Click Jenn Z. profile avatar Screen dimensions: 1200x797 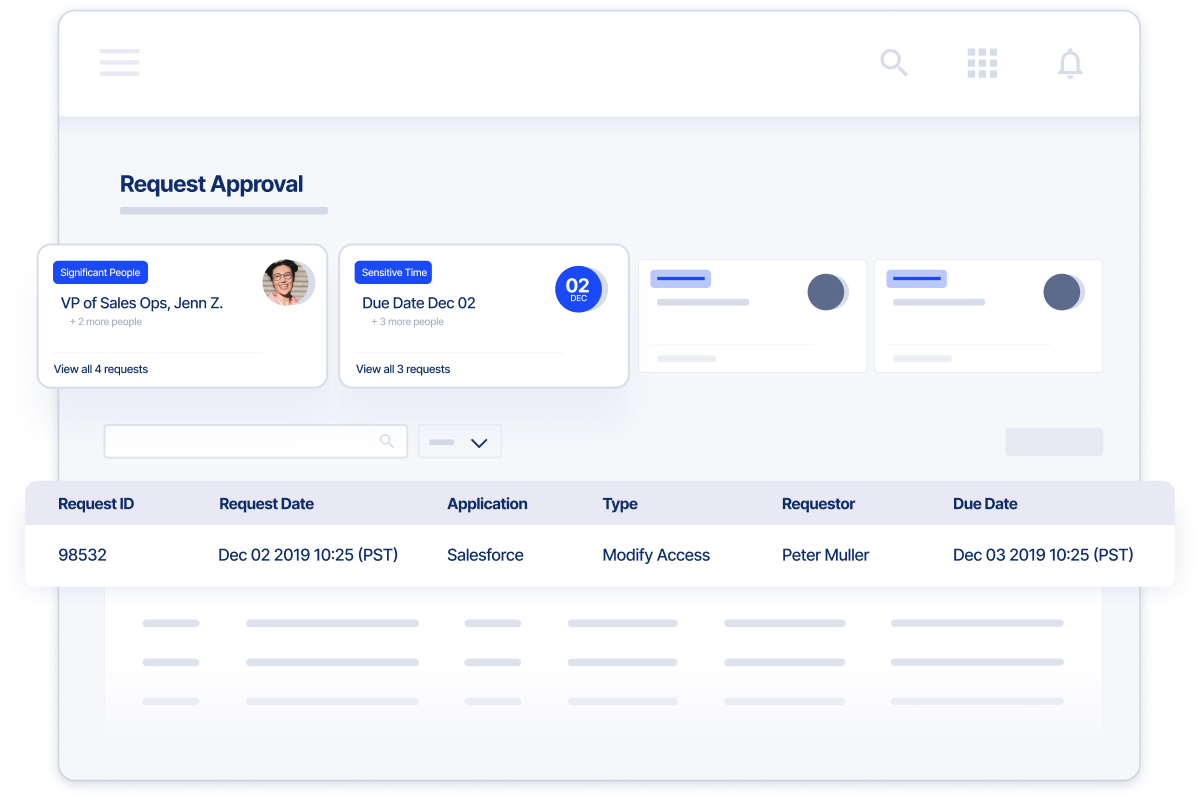pyautogui.click(x=287, y=283)
